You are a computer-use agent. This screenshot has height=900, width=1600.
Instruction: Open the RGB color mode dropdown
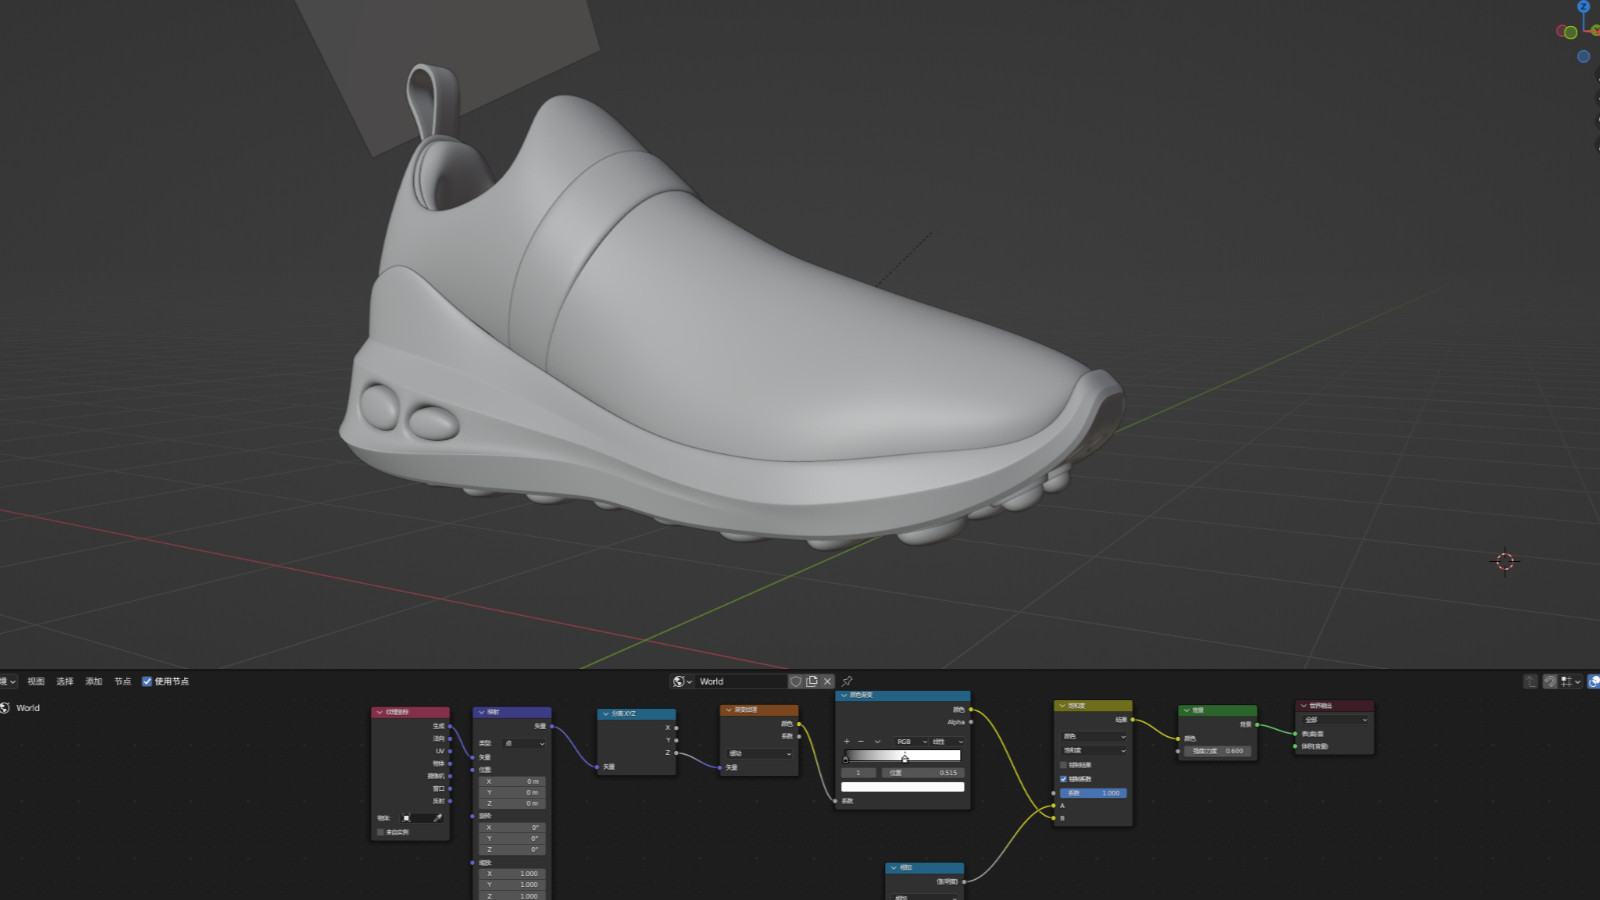coord(910,742)
